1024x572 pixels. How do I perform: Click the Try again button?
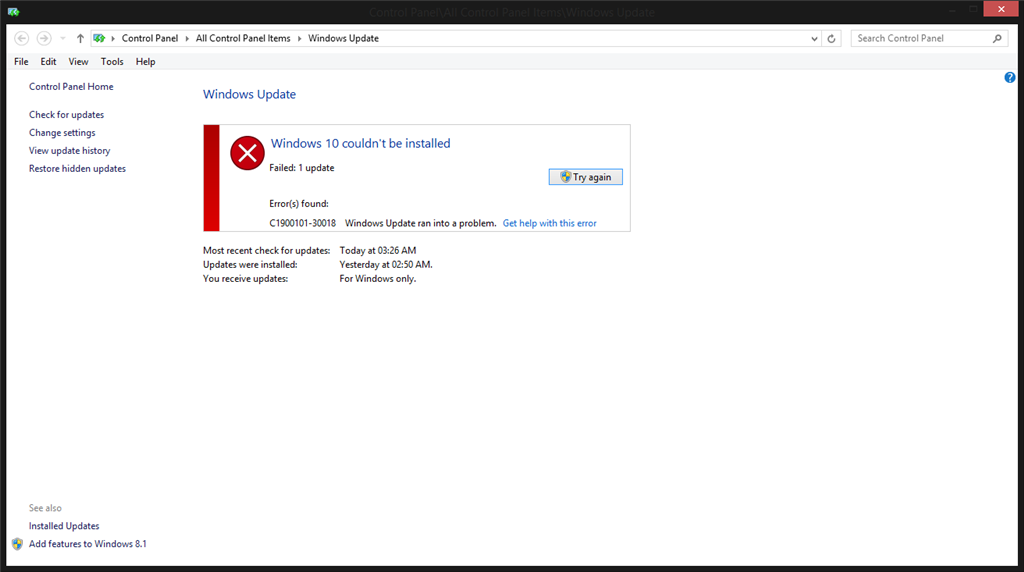click(x=586, y=177)
